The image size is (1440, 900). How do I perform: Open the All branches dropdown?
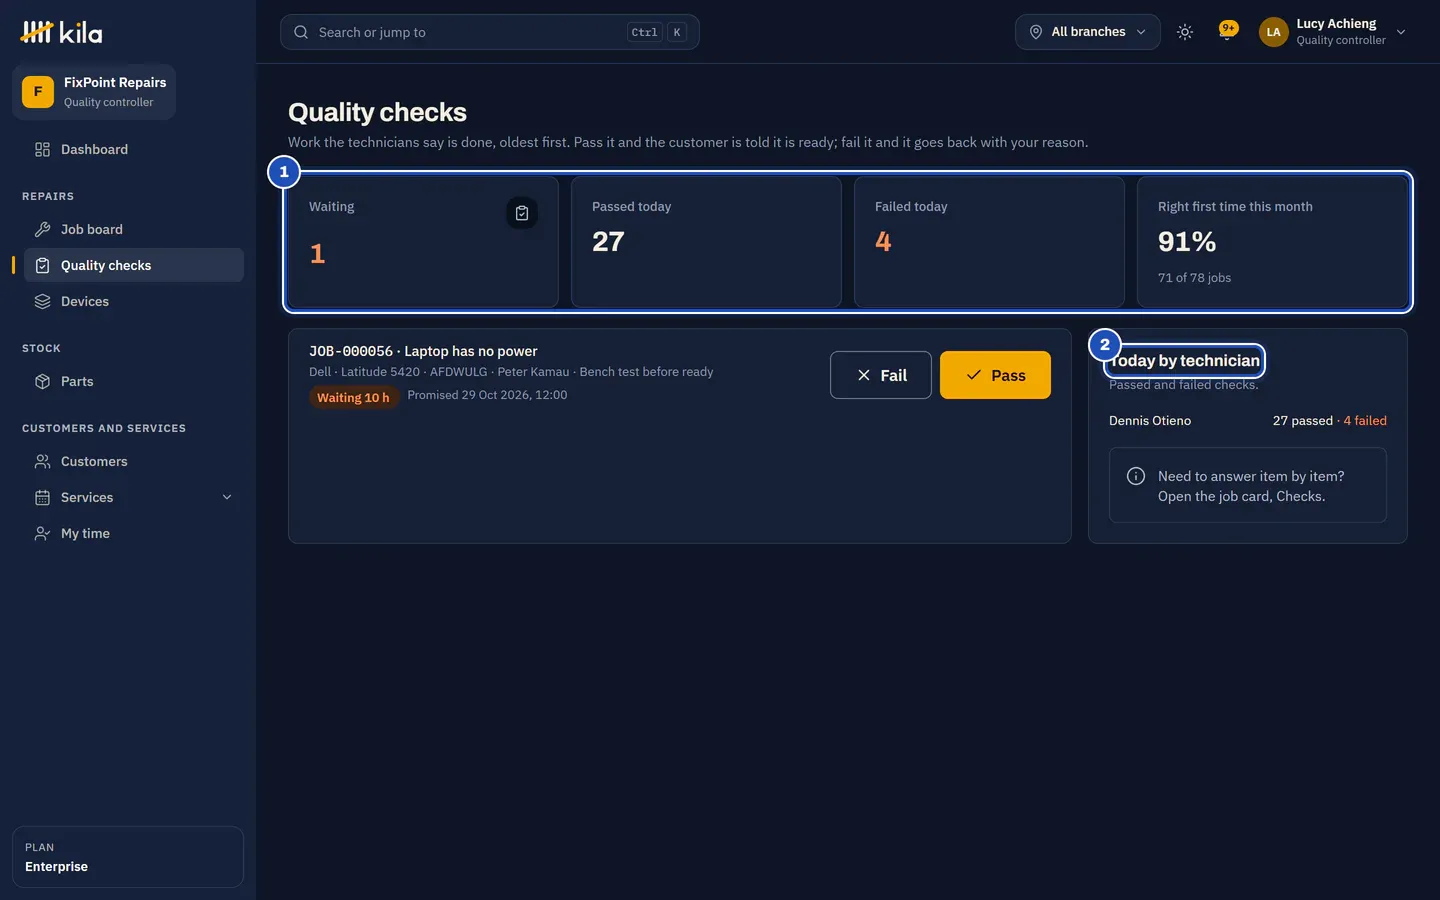[x=1088, y=32]
